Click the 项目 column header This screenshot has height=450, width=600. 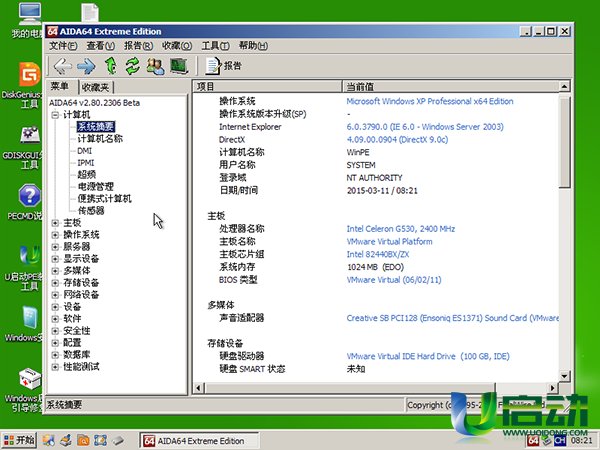click(x=267, y=87)
